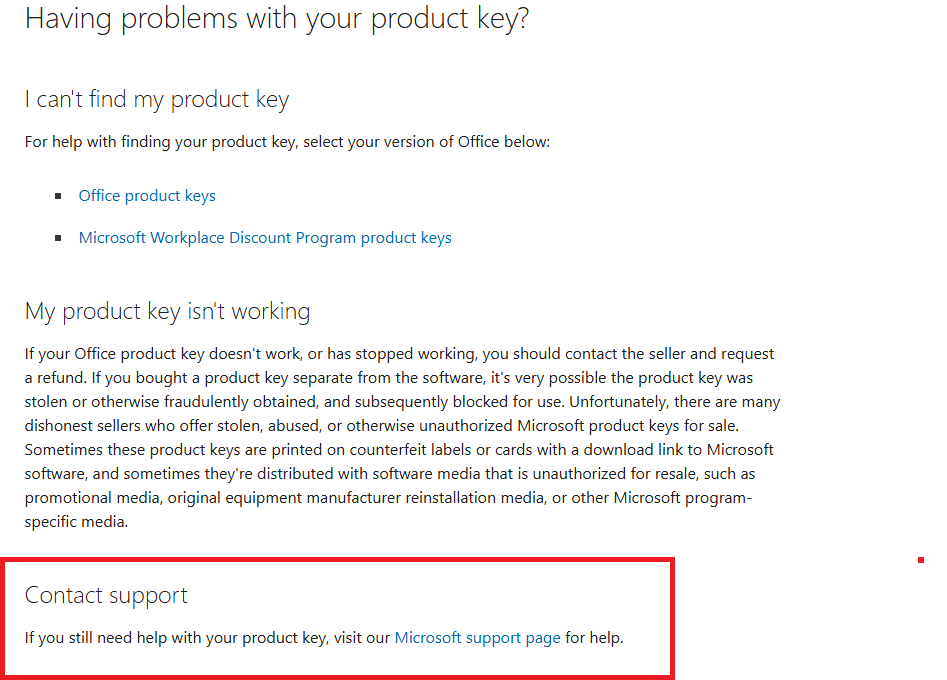
Task: Click the 'Contact support' heading
Action: pos(106,595)
